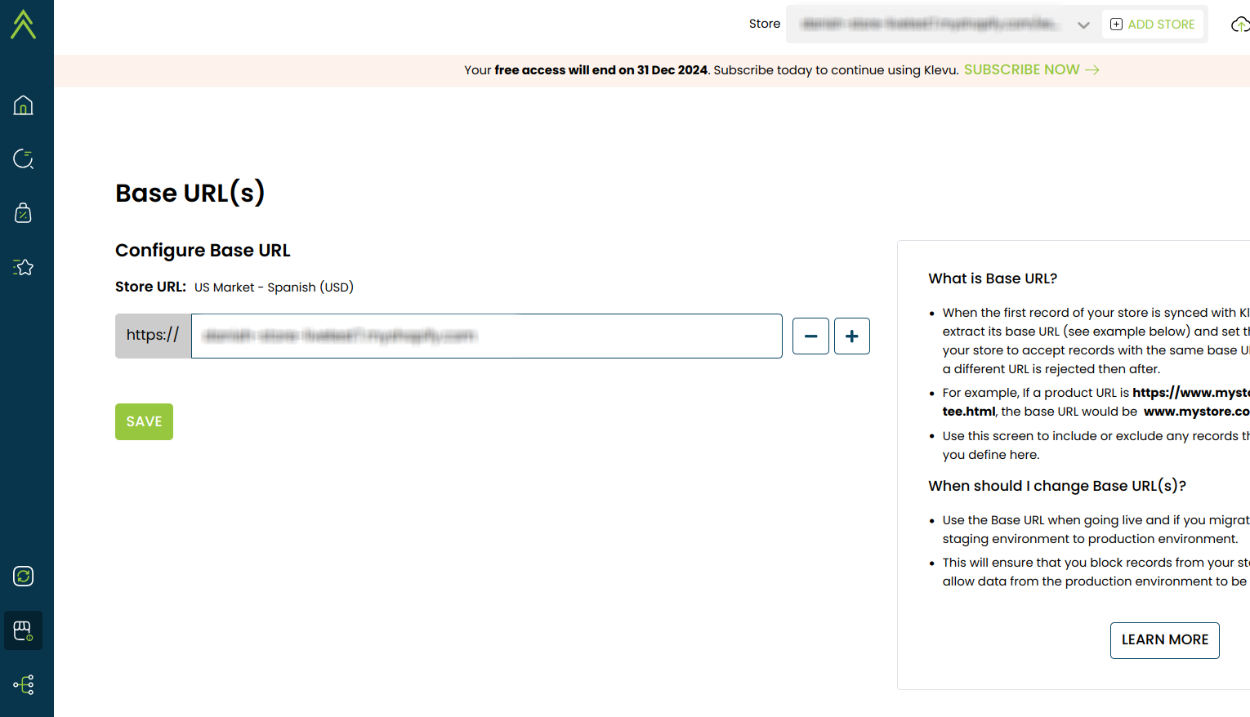Remove the base URL with minus button
Screen dimensions: 1250x717
[x=810, y=336]
